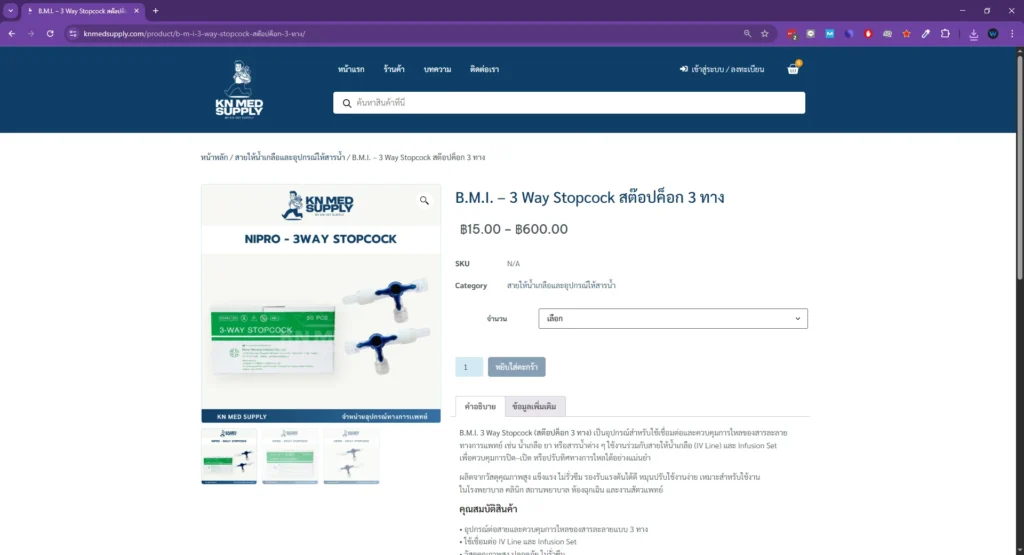
Task: Open the red extension with badge 2
Action: 792,34
